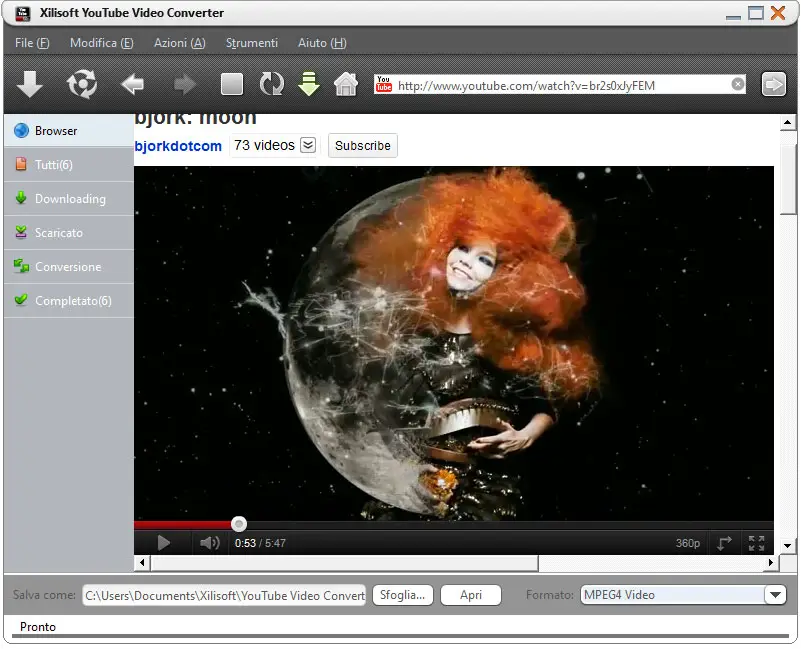This screenshot has height=649, width=801.
Task: Click the horizontal scrollbar left arrow
Action: [142, 563]
